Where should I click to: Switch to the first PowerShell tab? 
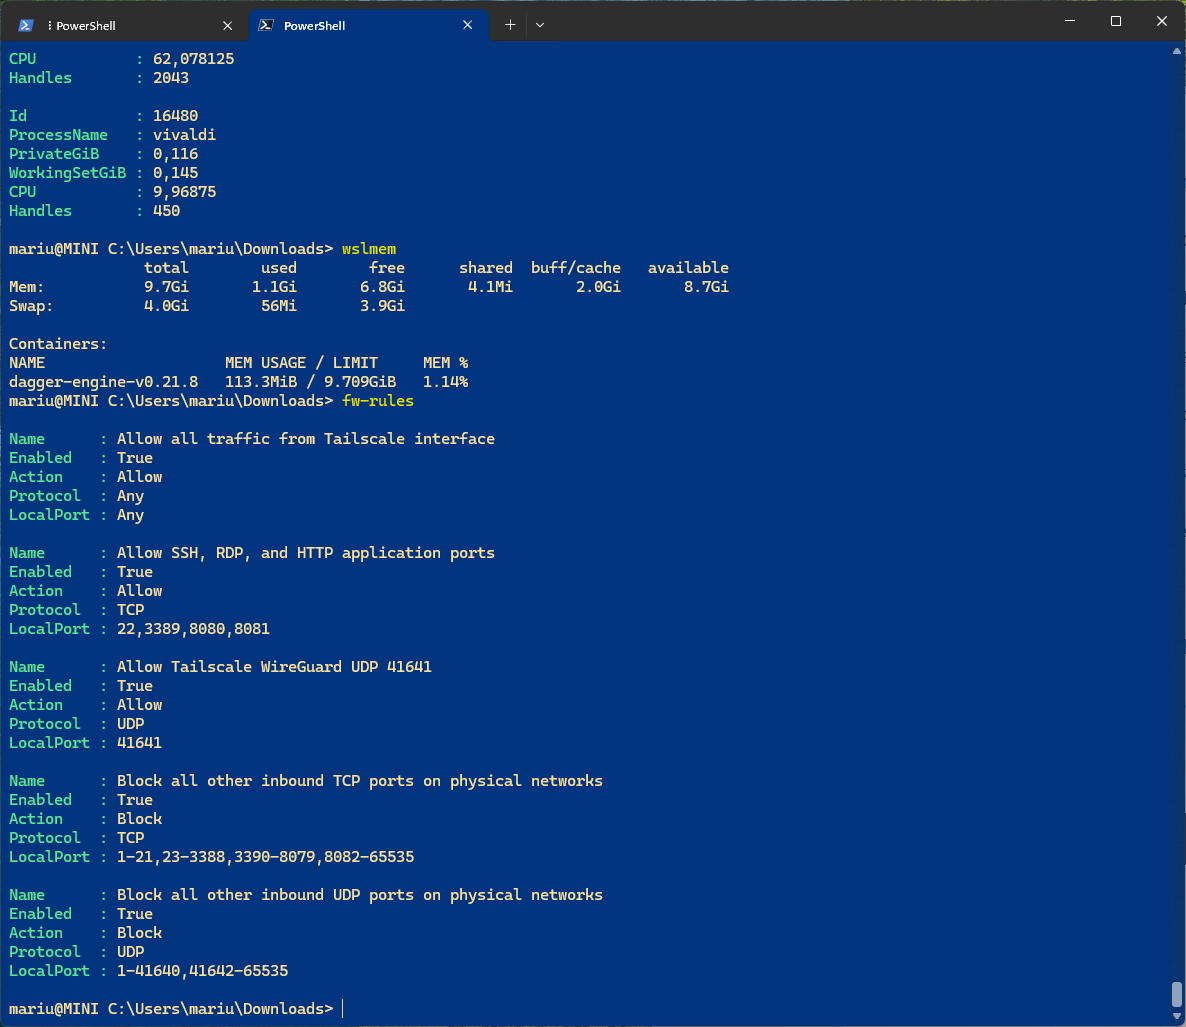[125, 25]
